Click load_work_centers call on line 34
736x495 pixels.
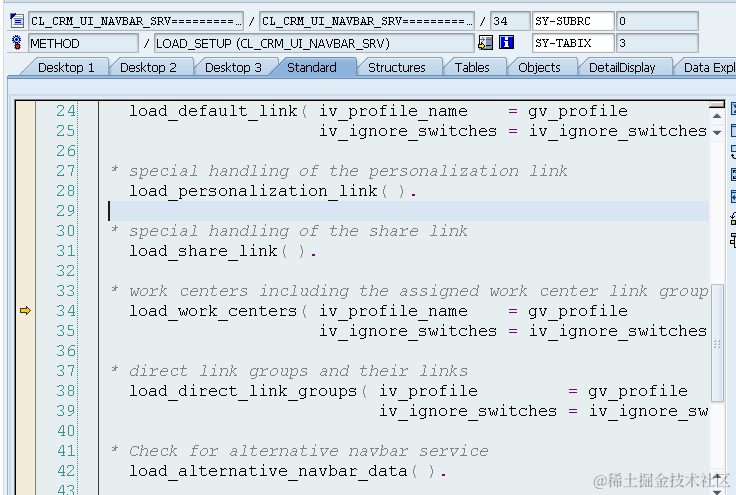click(x=214, y=311)
